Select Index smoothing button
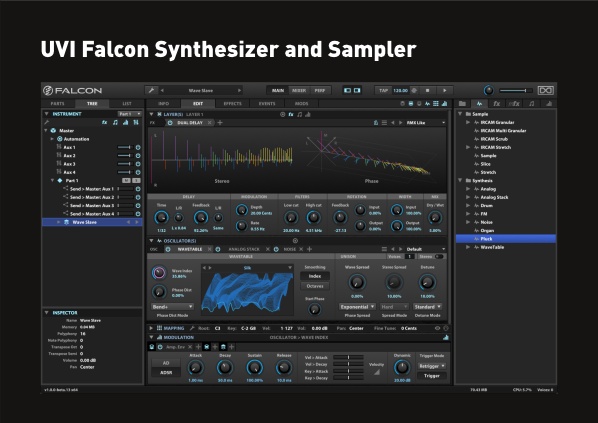Viewport: 598px width, 423px height. pyautogui.click(x=315, y=276)
